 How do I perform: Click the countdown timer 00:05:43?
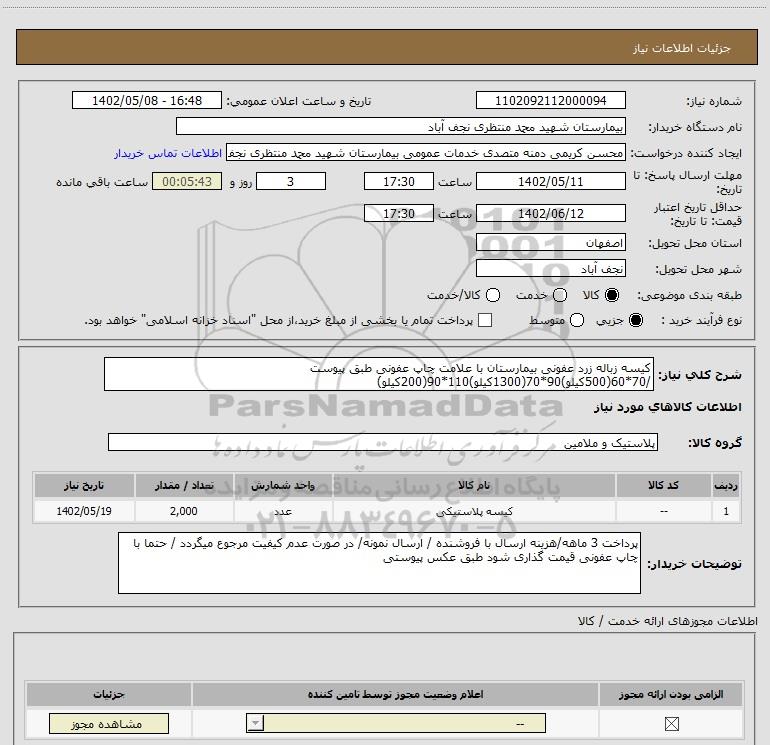[187, 181]
